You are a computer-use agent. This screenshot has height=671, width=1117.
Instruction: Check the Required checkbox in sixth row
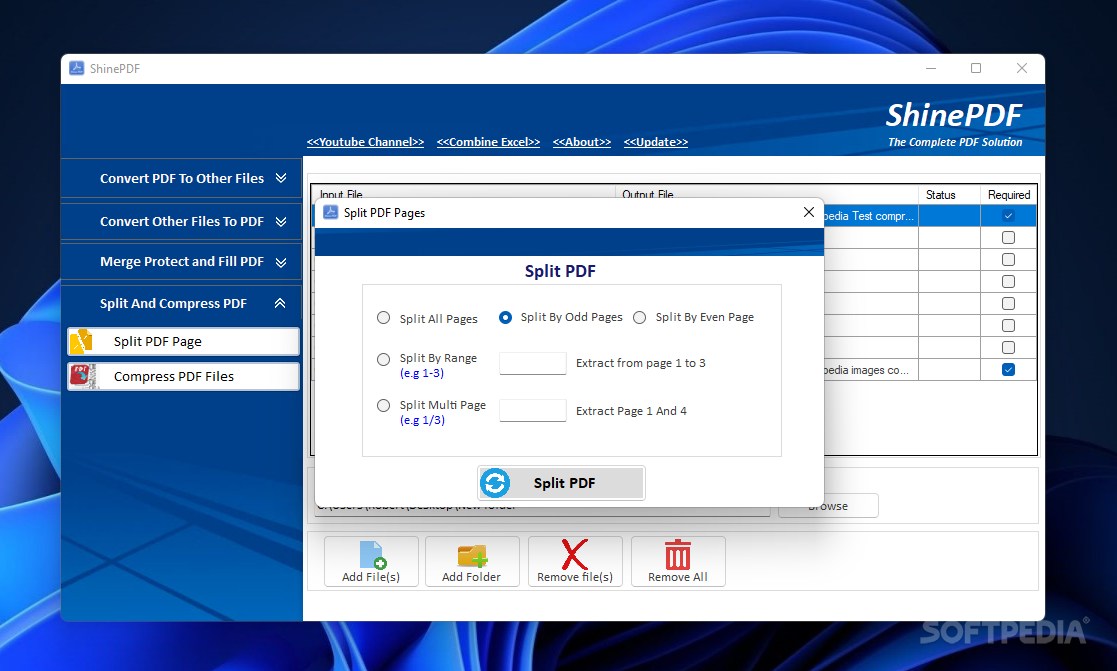click(x=1008, y=326)
